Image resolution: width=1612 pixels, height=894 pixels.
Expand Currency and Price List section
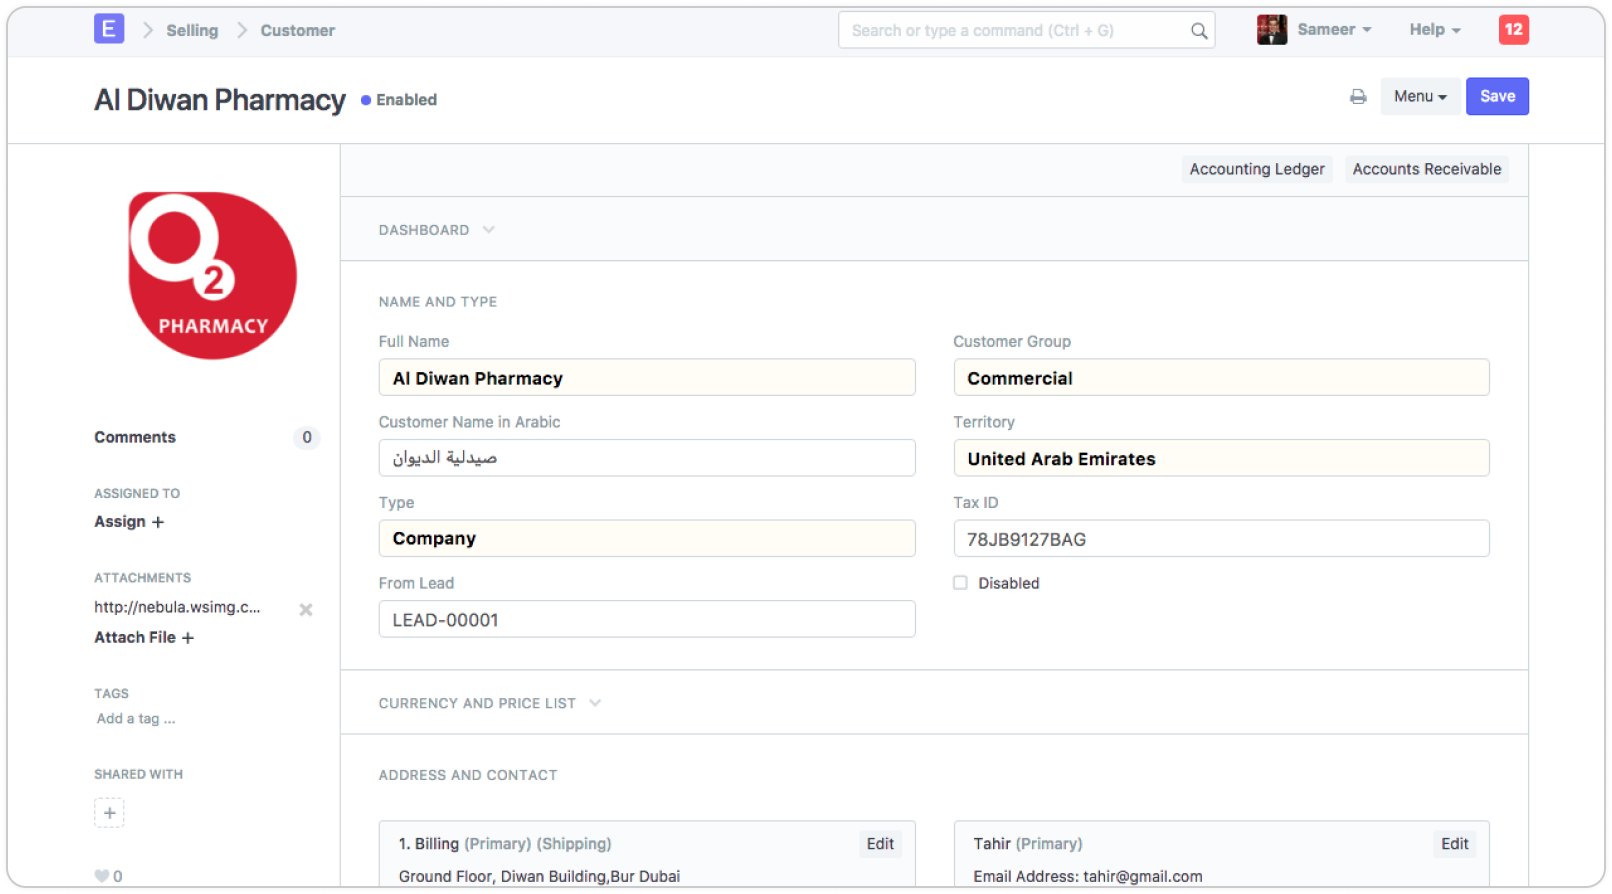(490, 704)
